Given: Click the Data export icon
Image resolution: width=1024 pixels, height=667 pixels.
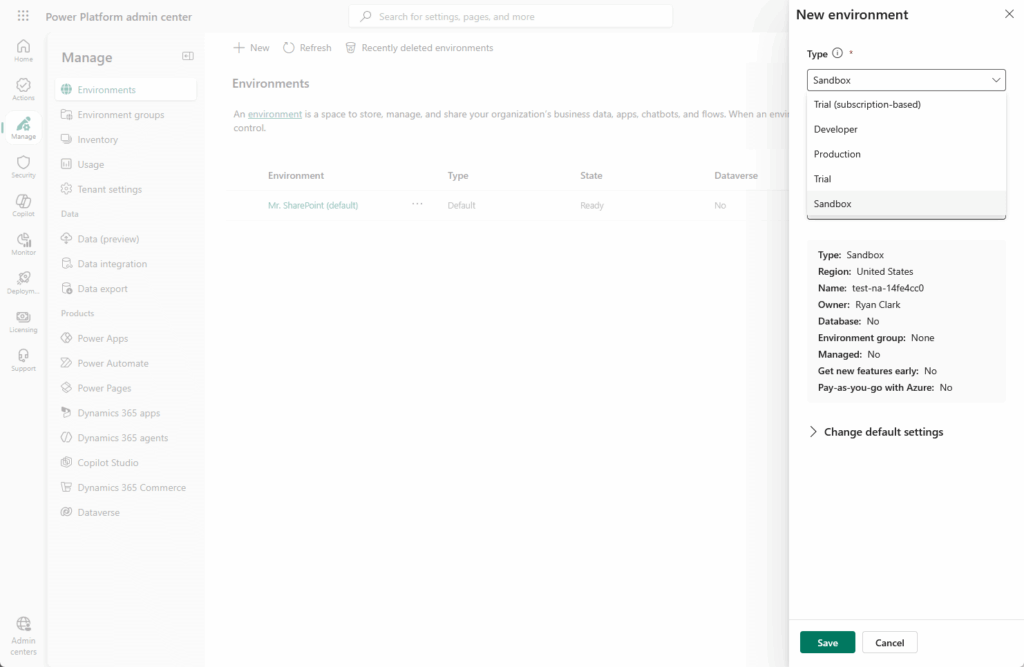Looking at the screenshot, I should 67,288.
